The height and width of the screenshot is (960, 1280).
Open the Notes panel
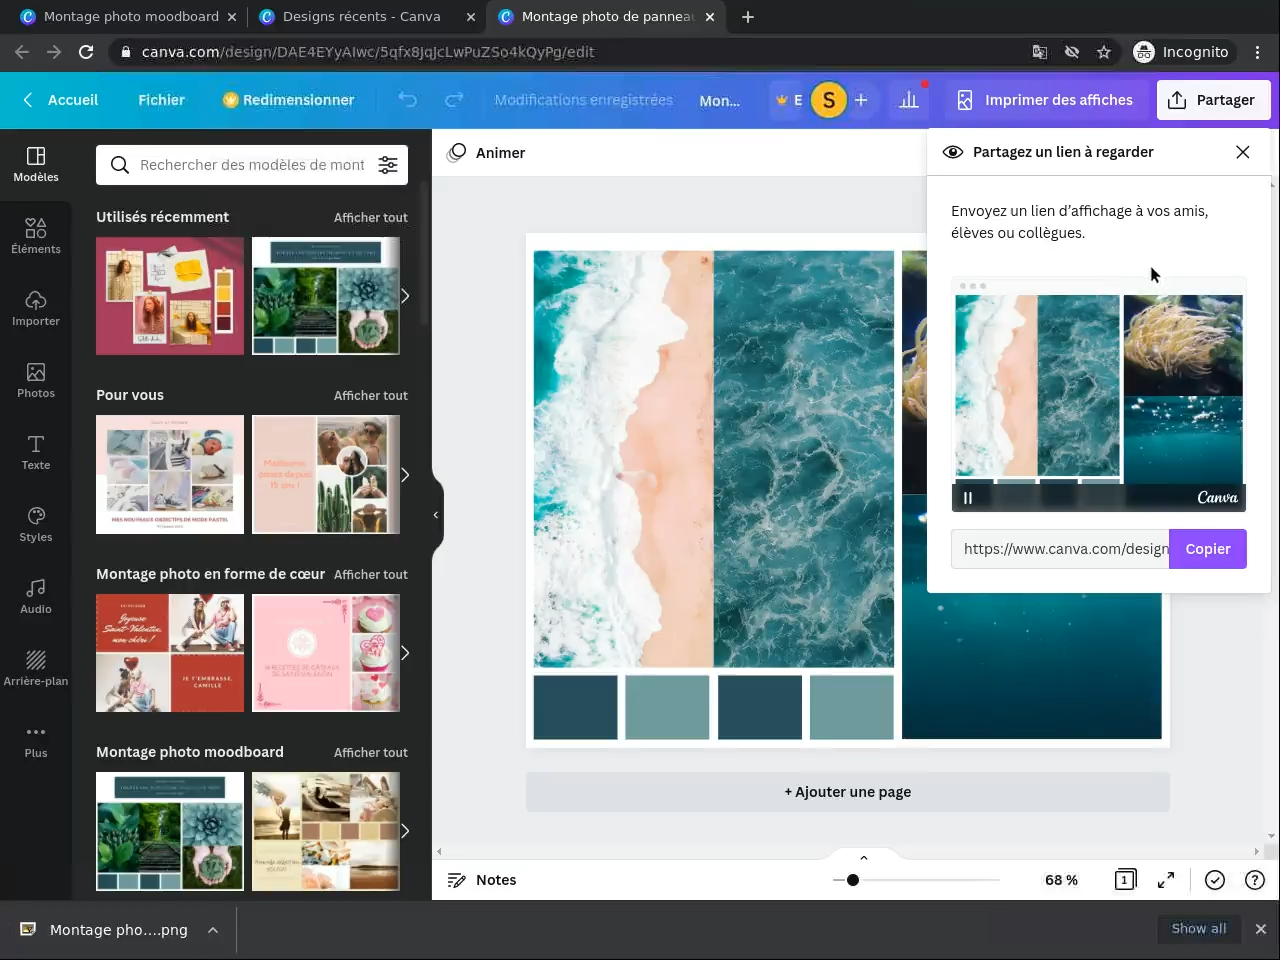[482, 880]
